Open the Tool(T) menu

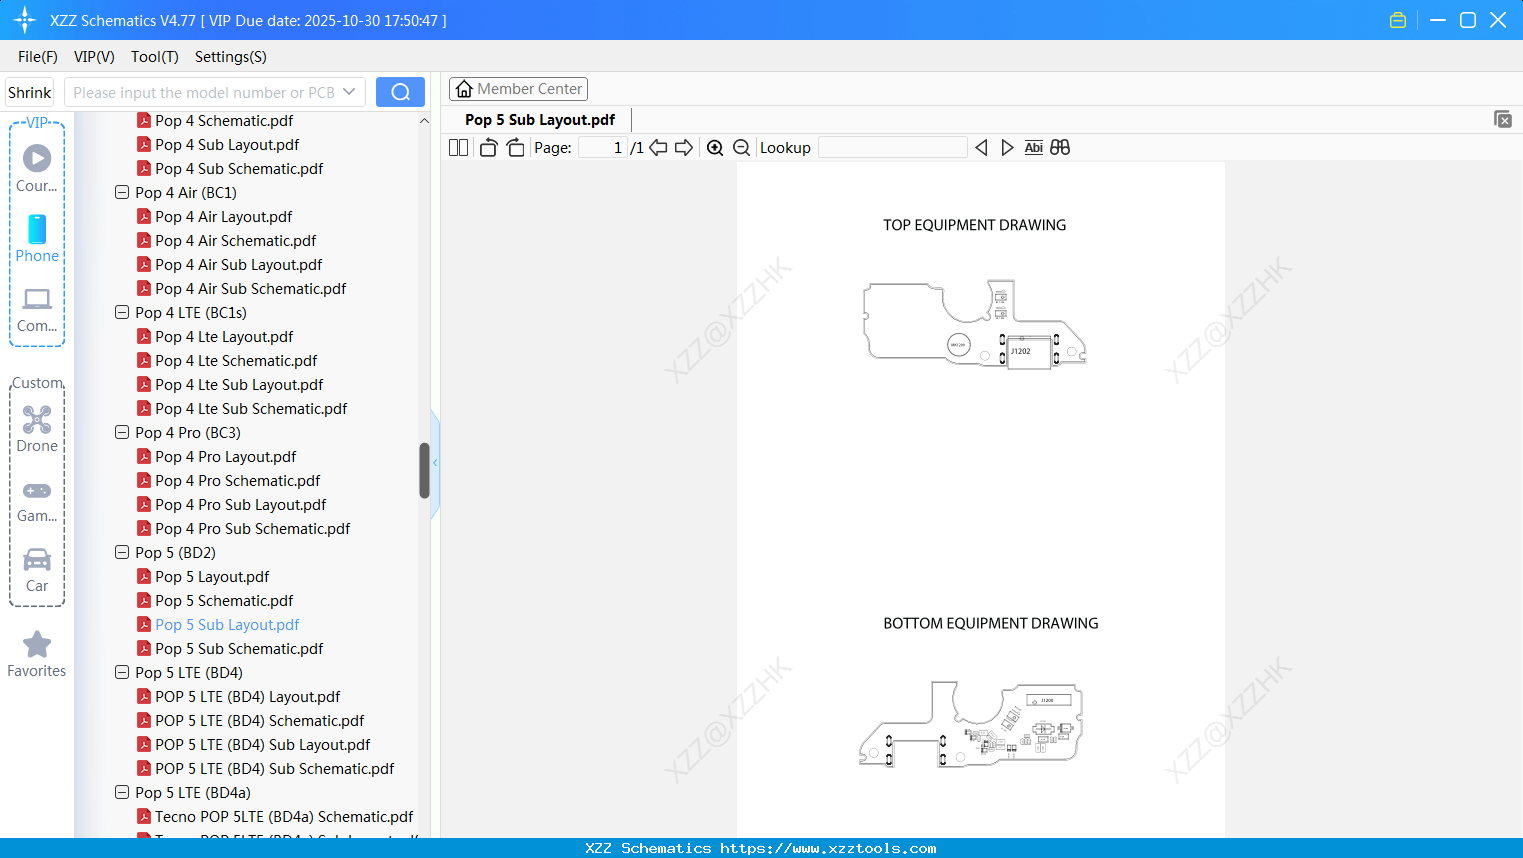click(154, 57)
